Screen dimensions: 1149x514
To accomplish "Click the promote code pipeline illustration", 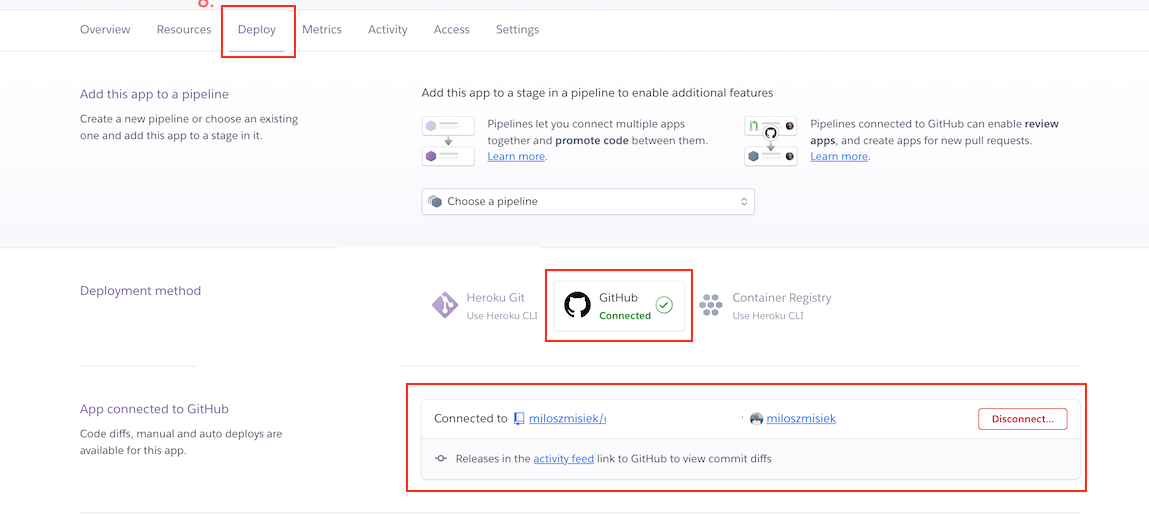I will (448, 141).
